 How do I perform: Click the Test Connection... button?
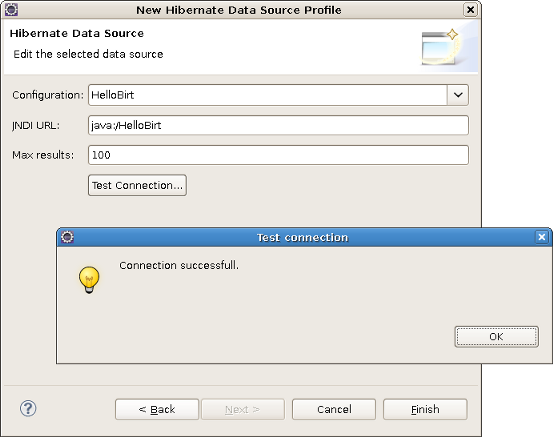click(137, 185)
